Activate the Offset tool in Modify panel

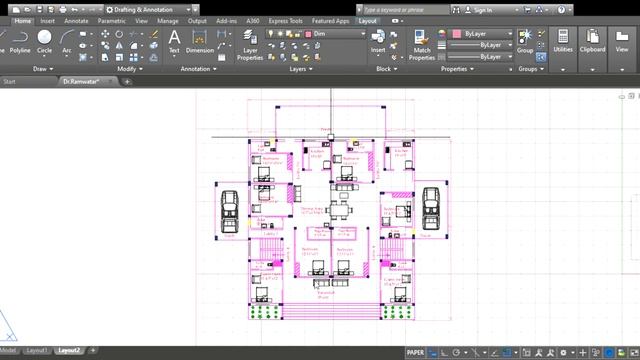[x=154, y=58]
